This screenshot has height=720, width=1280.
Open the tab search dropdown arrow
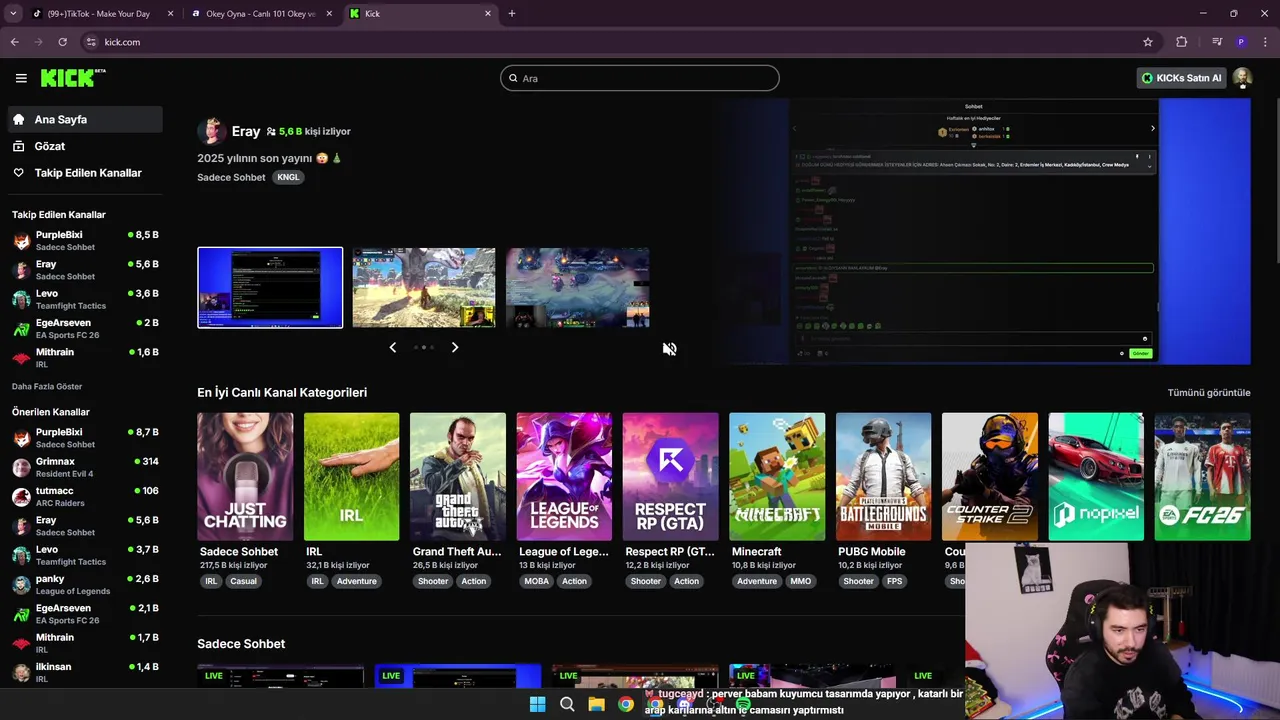tap(12, 13)
